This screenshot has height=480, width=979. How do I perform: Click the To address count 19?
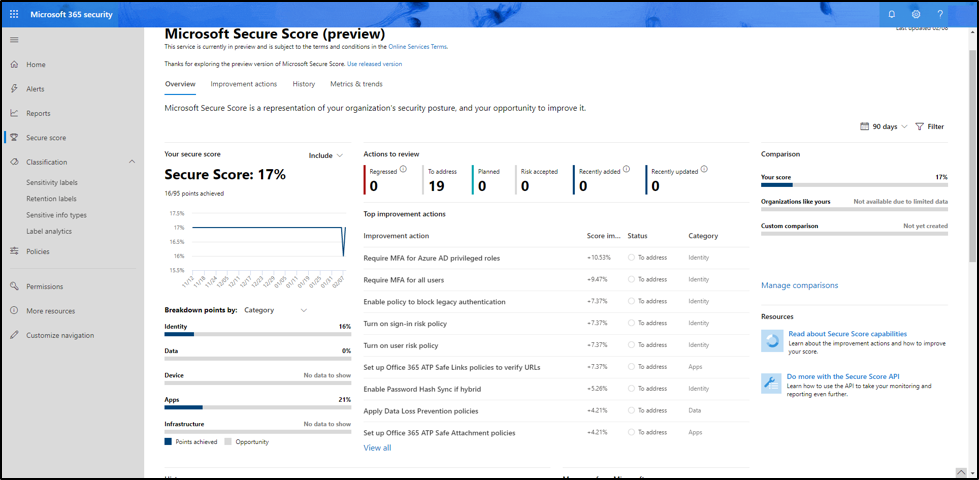(x=434, y=185)
